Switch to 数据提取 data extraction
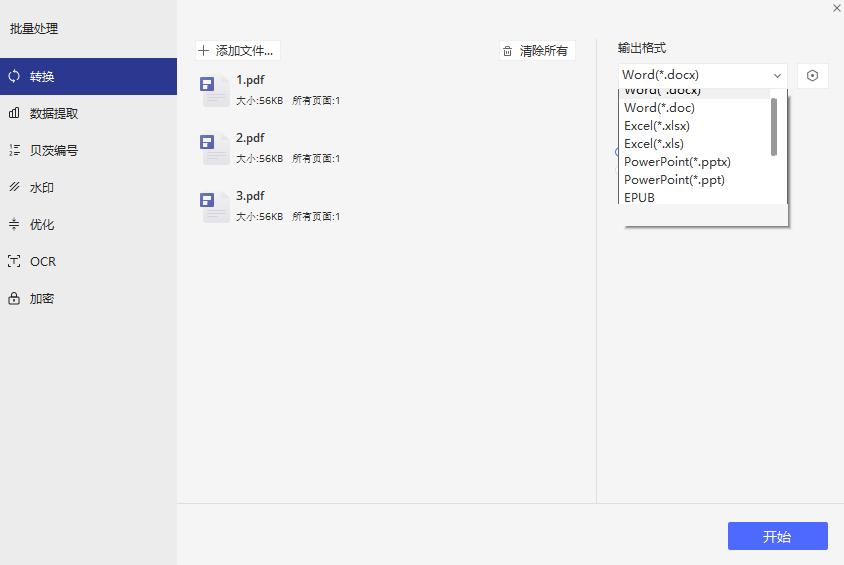The height and width of the screenshot is (565, 844). [88, 114]
